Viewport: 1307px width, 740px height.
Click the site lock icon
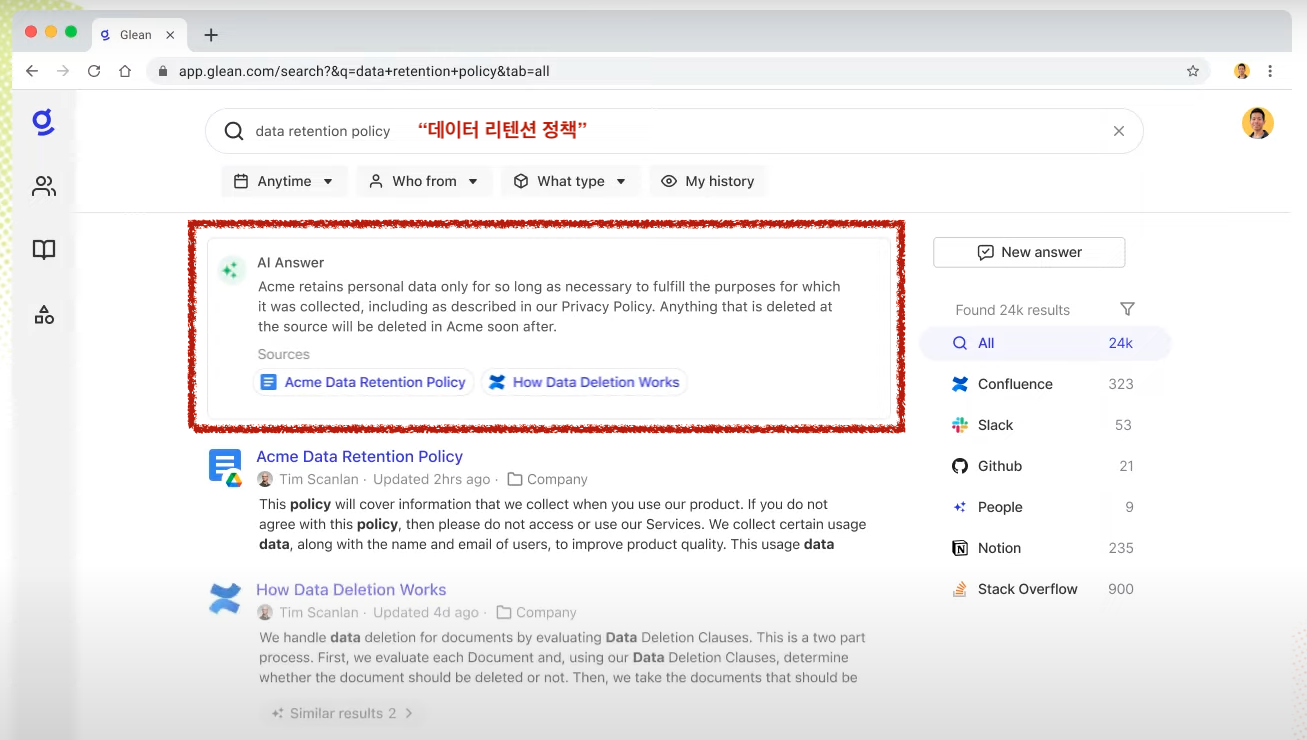point(163,71)
